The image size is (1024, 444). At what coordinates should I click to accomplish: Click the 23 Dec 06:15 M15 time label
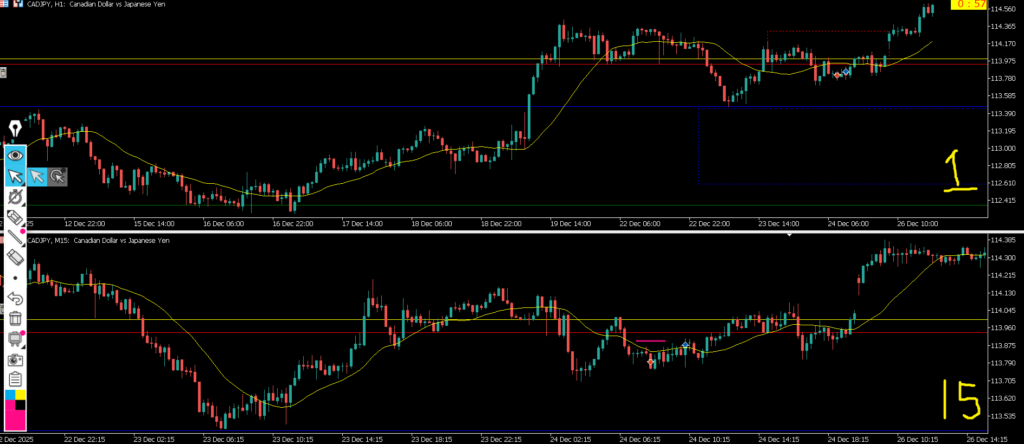point(223,439)
